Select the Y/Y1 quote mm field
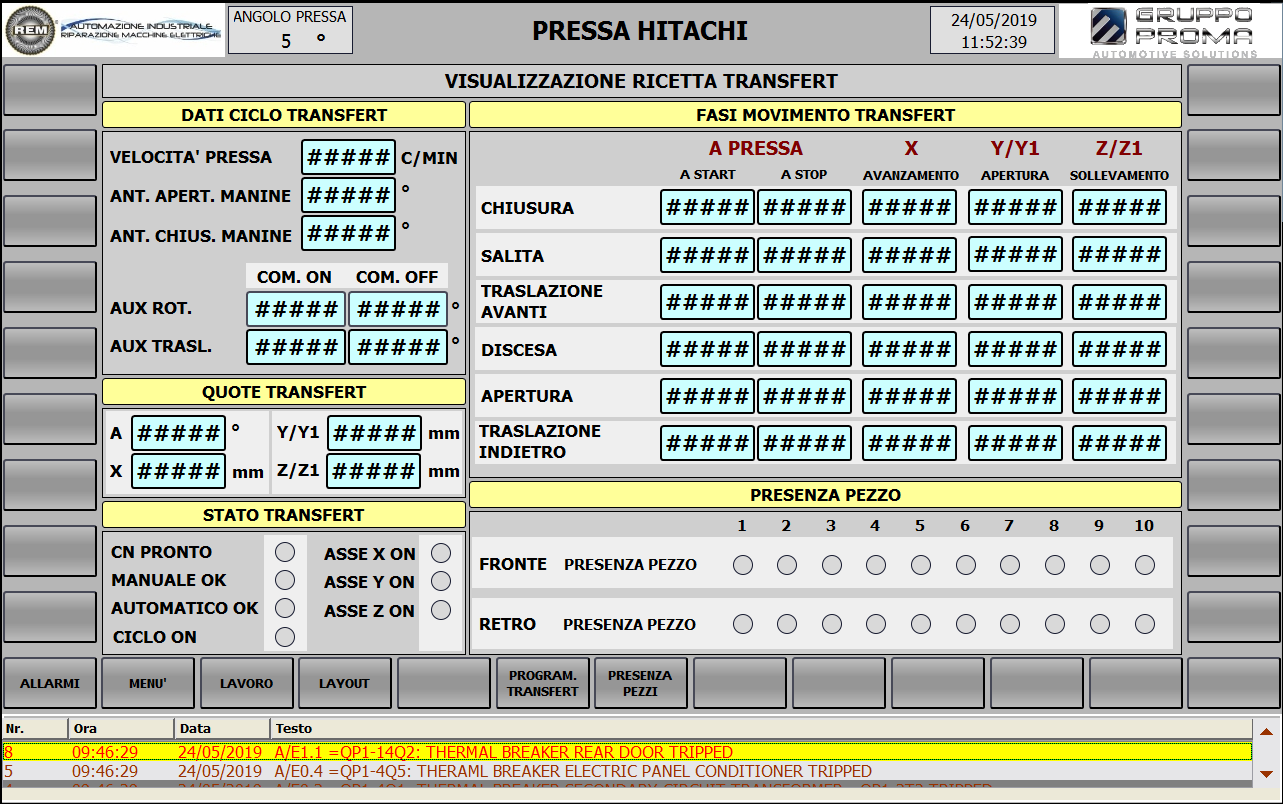The image size is (1283, 804). click(x=375, y=433)
